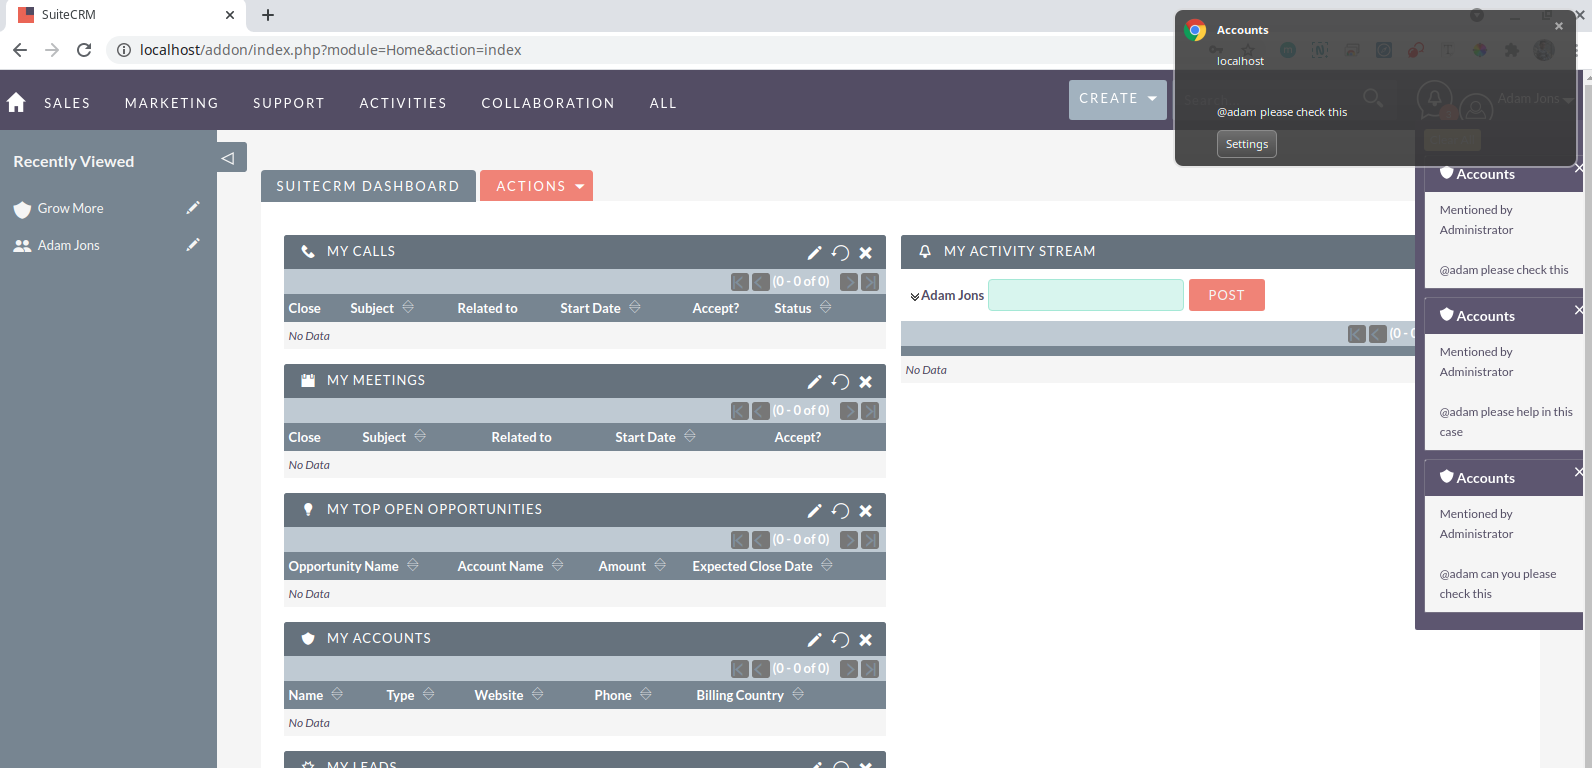The height and width of the screenshot is (768, 1592).
Task: Open the CREATE dropdown
Action: (x=1118, y=99)
